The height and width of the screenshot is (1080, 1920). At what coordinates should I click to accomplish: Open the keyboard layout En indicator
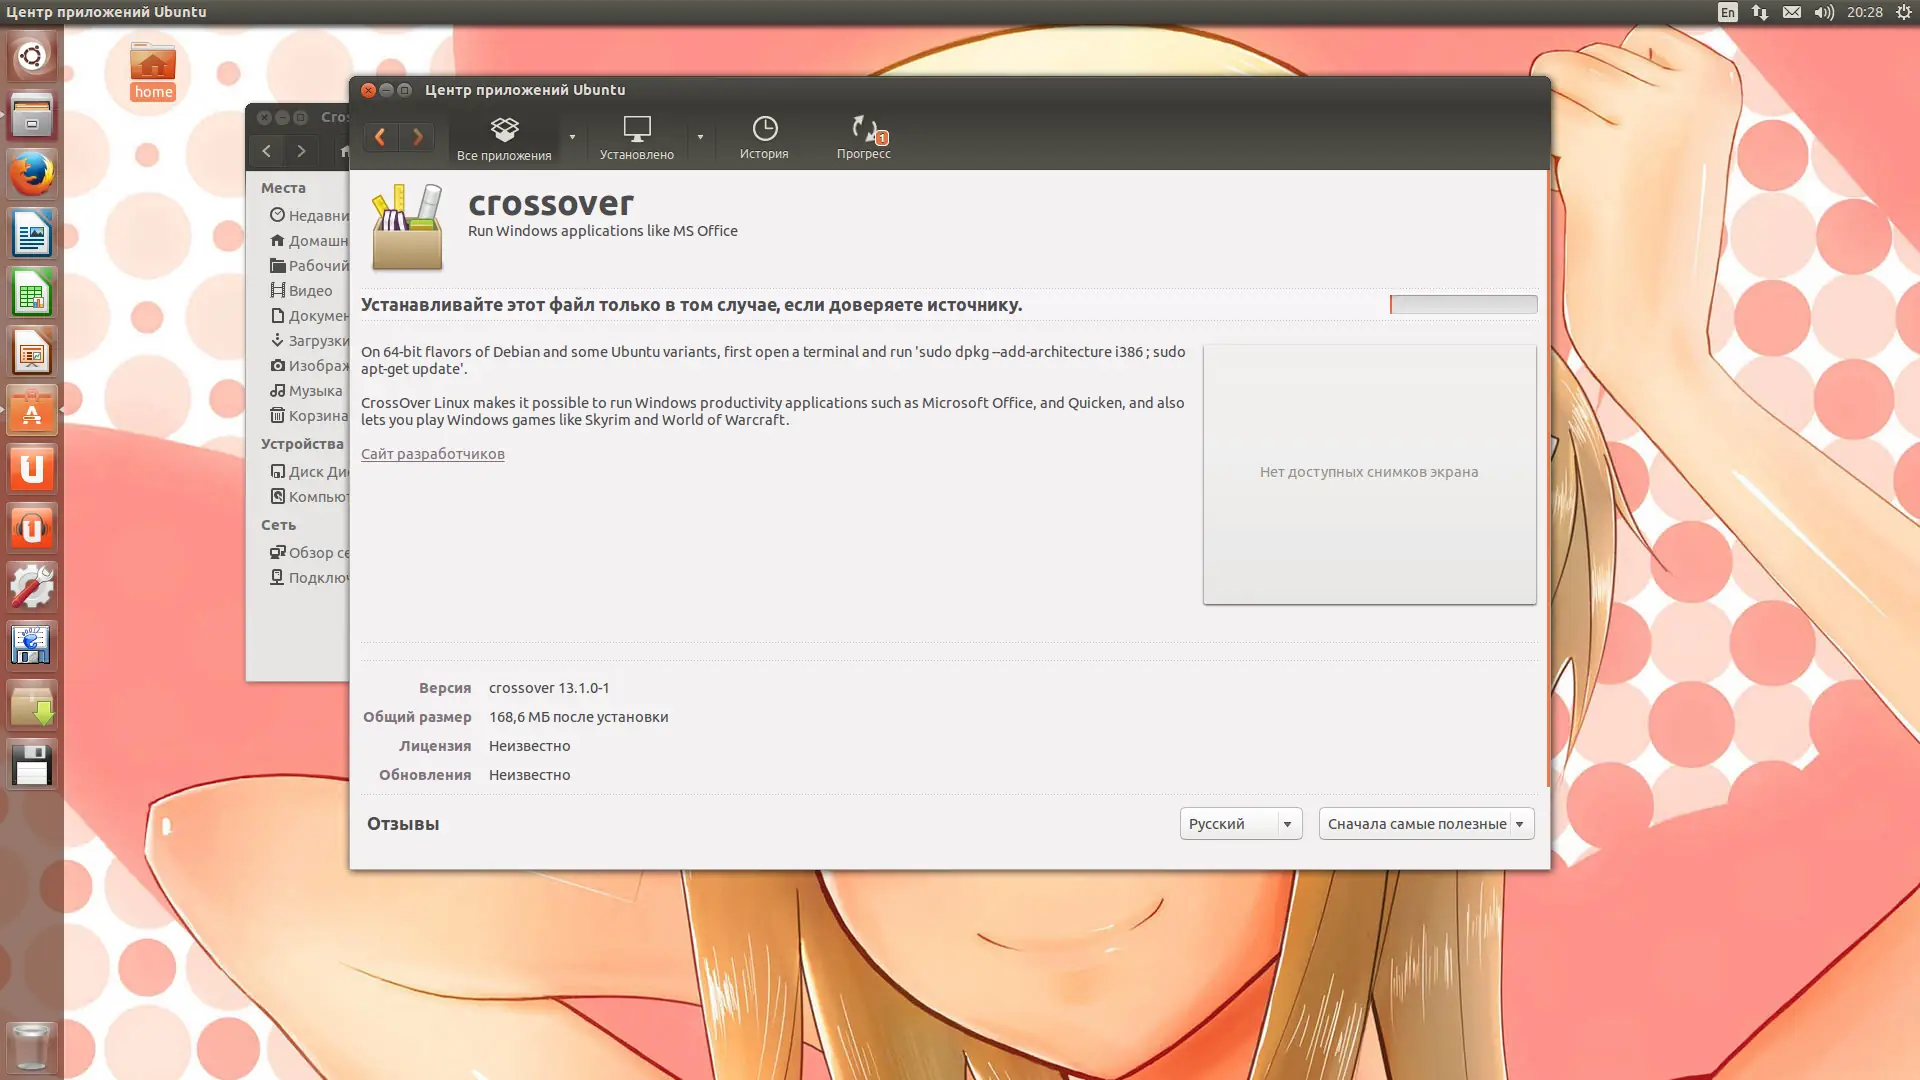pyautogui.click(x=1727, y=12)
